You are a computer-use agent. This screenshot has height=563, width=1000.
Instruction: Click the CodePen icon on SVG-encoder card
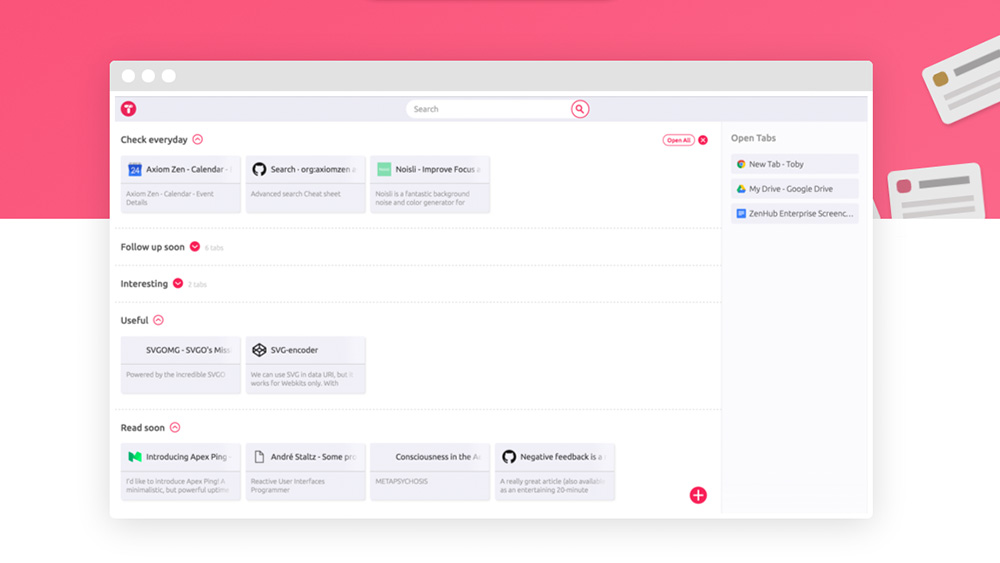click(x=259, y=350)
